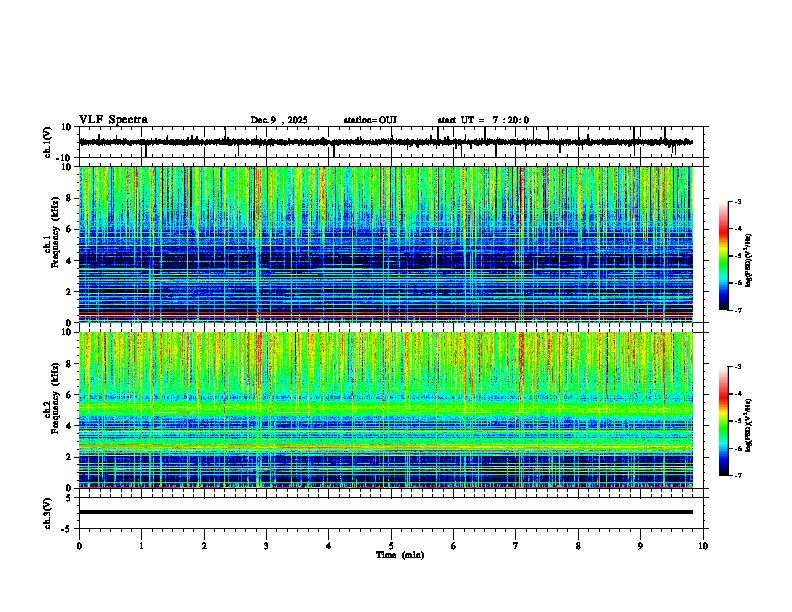This screenshot has width=792, height=612.
Task: Click the "-3" label on ch.1 colorbar
Action: coord(738,201)
